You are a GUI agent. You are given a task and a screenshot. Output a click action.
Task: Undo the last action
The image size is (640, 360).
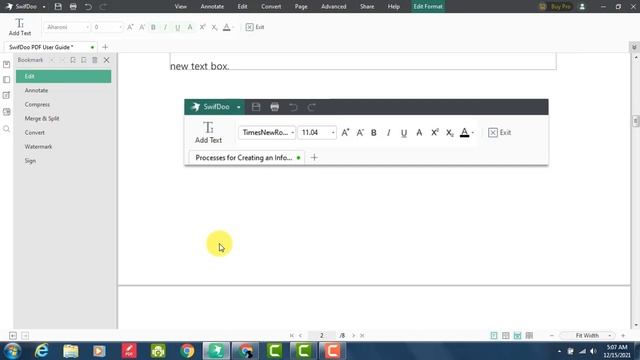88,7
